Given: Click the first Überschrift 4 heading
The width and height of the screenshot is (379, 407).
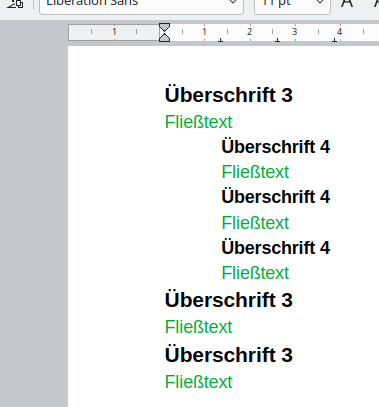Looking at the screenshot, I should point(276,147).
